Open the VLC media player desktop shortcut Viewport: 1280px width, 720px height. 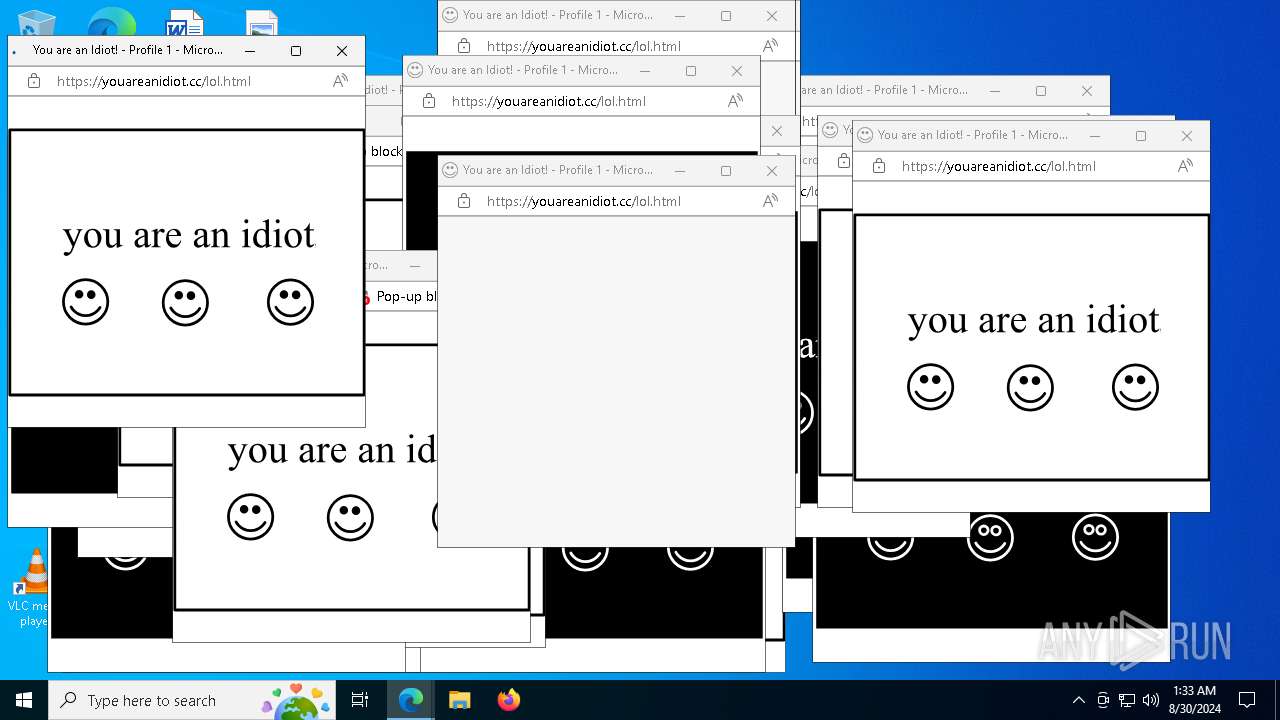pyautogui.click(x=33, y=588)
